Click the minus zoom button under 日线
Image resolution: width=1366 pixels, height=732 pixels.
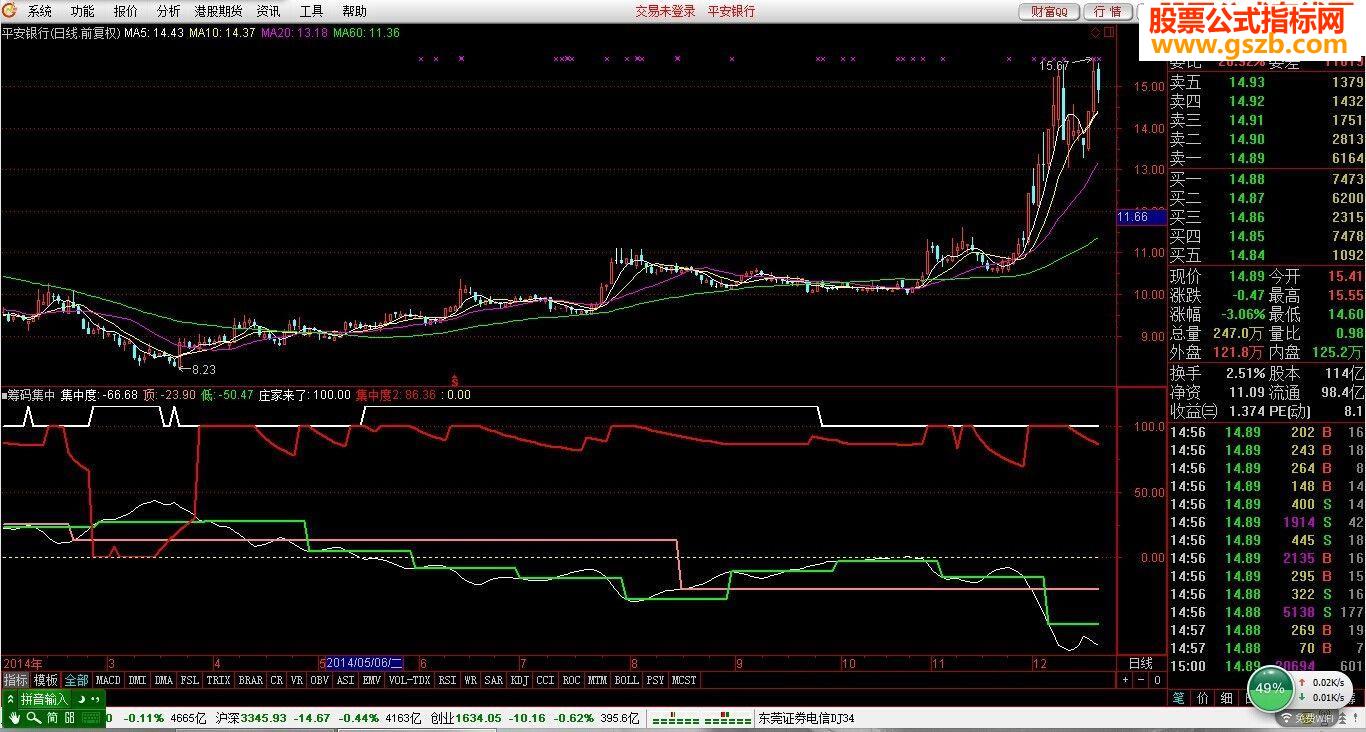(1140, 680)
